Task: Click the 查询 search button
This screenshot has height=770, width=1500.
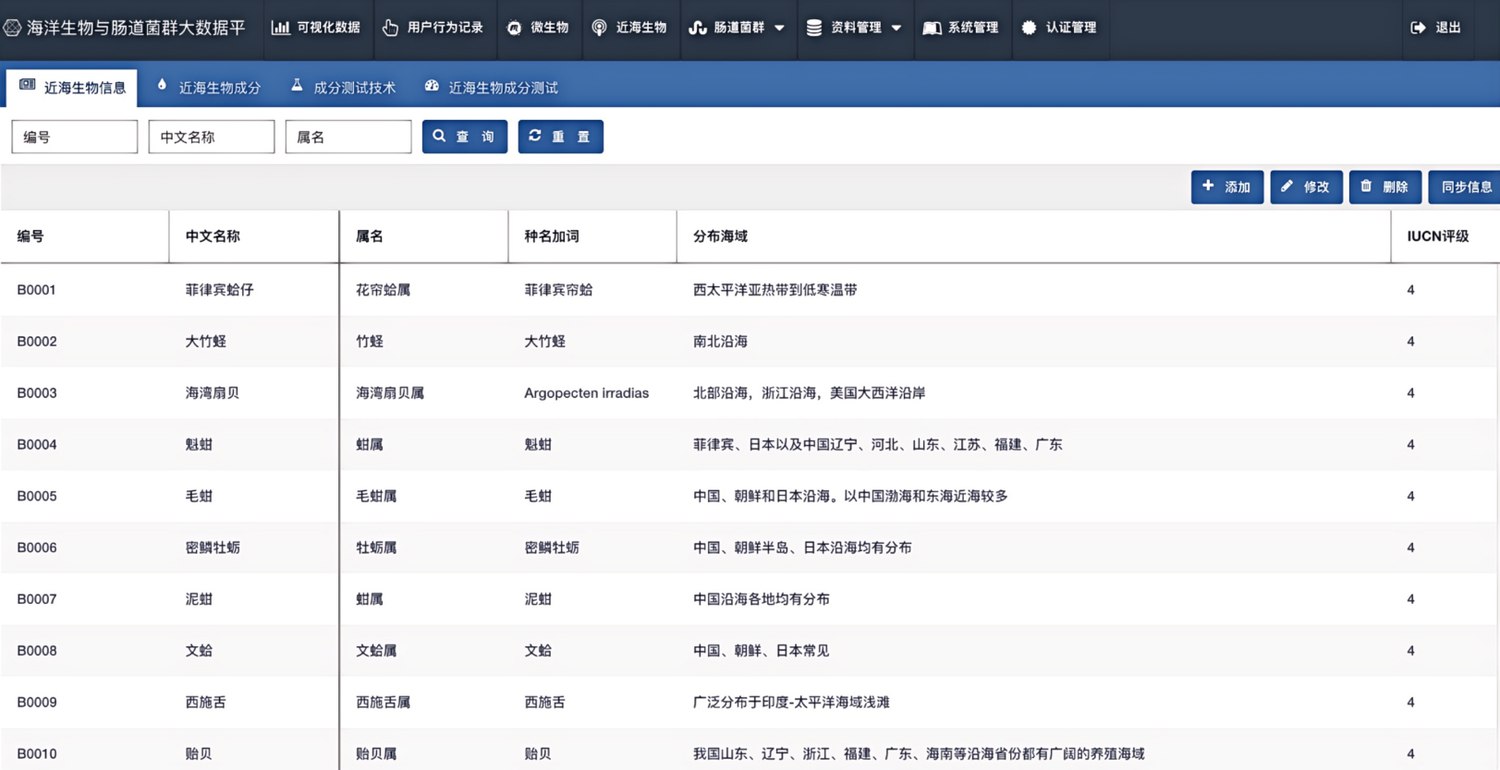Action: coord(465,137)
